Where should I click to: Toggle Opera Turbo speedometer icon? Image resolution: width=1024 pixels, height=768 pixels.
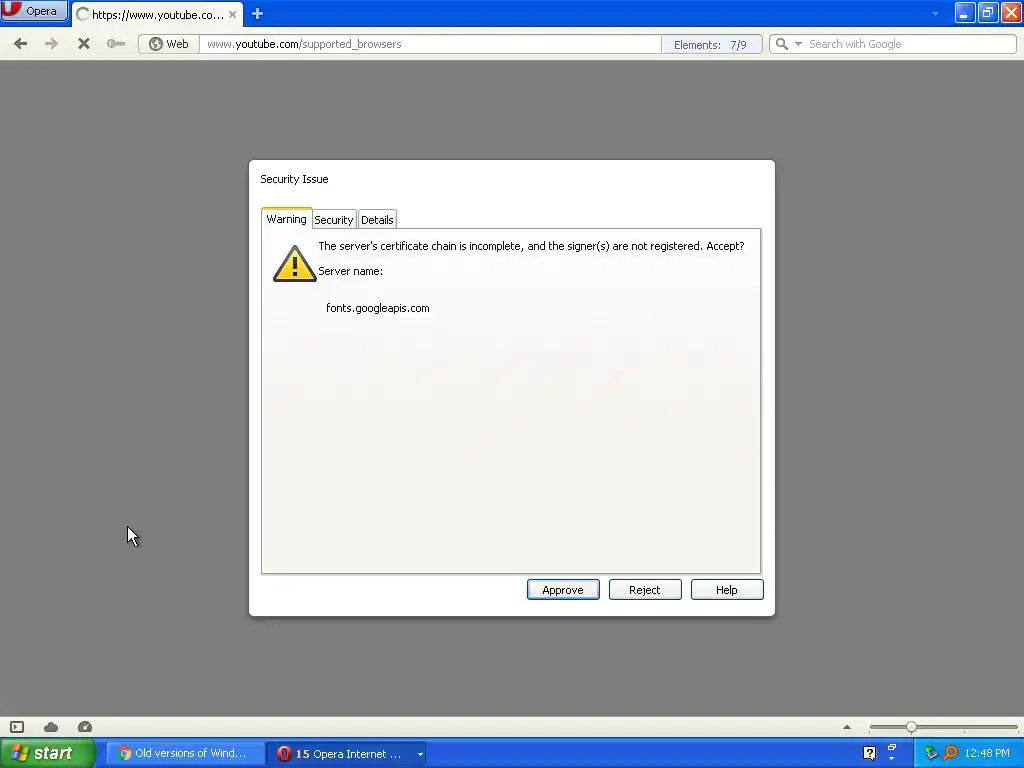pos(85,727)
